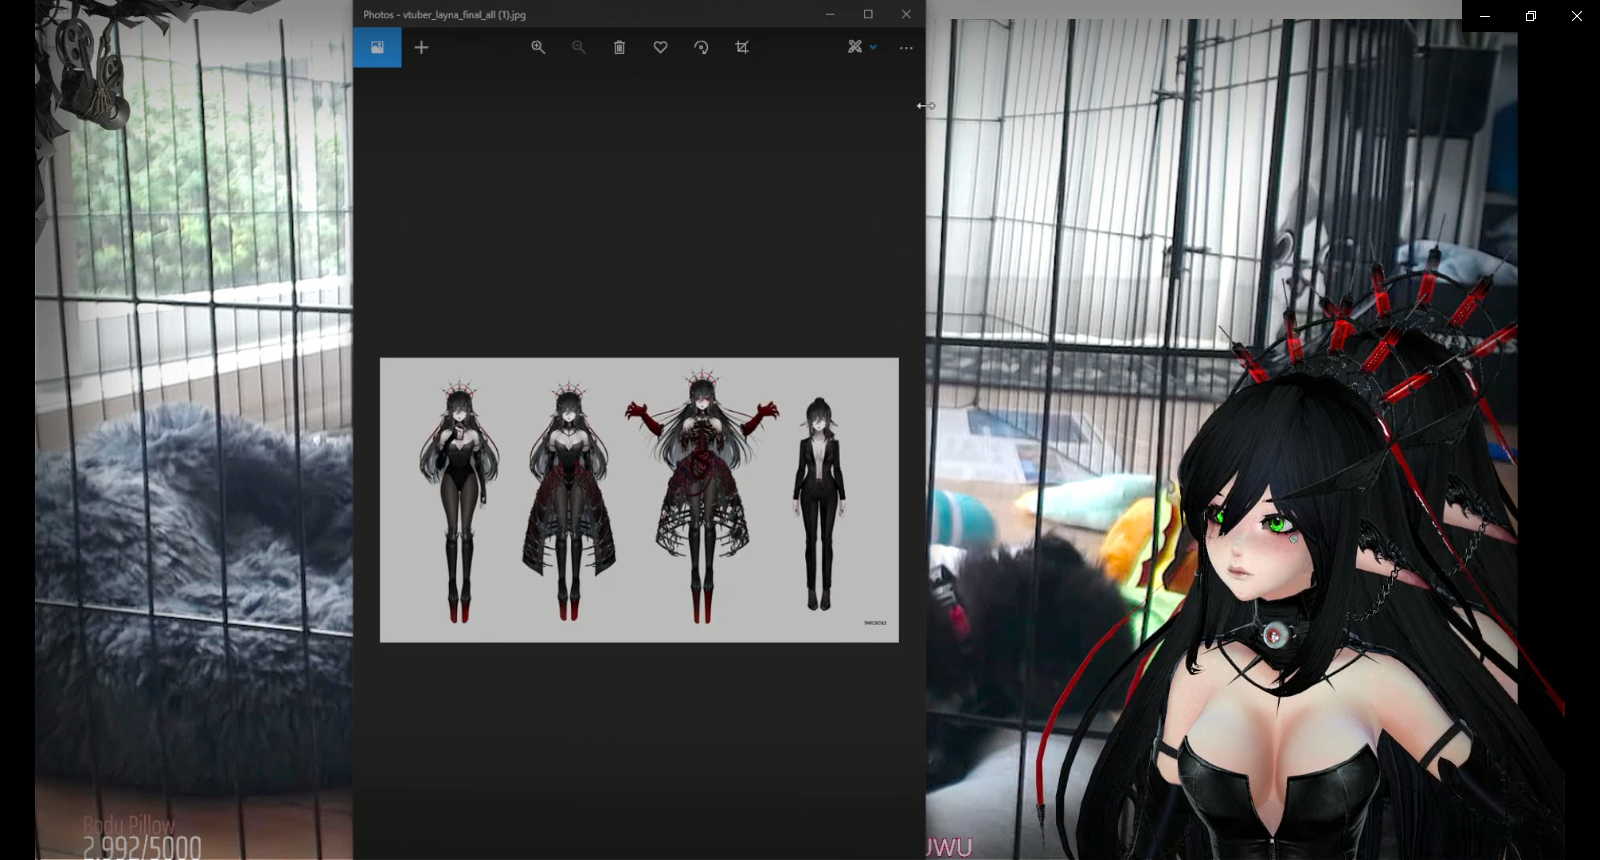Click the Body Pillow 2,992/5000 goal text

(x=141, y=838)
